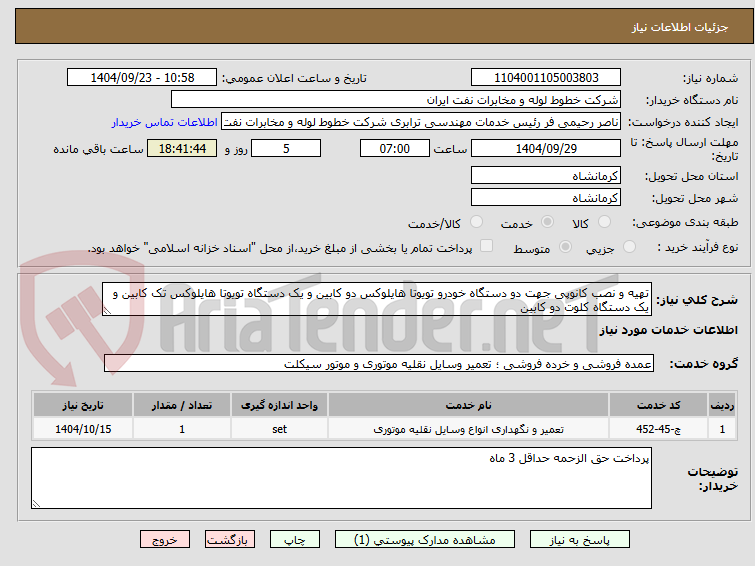Click the ساعت باقی مانده label
This screenshot has height=566, width=755.
(98, 149)
